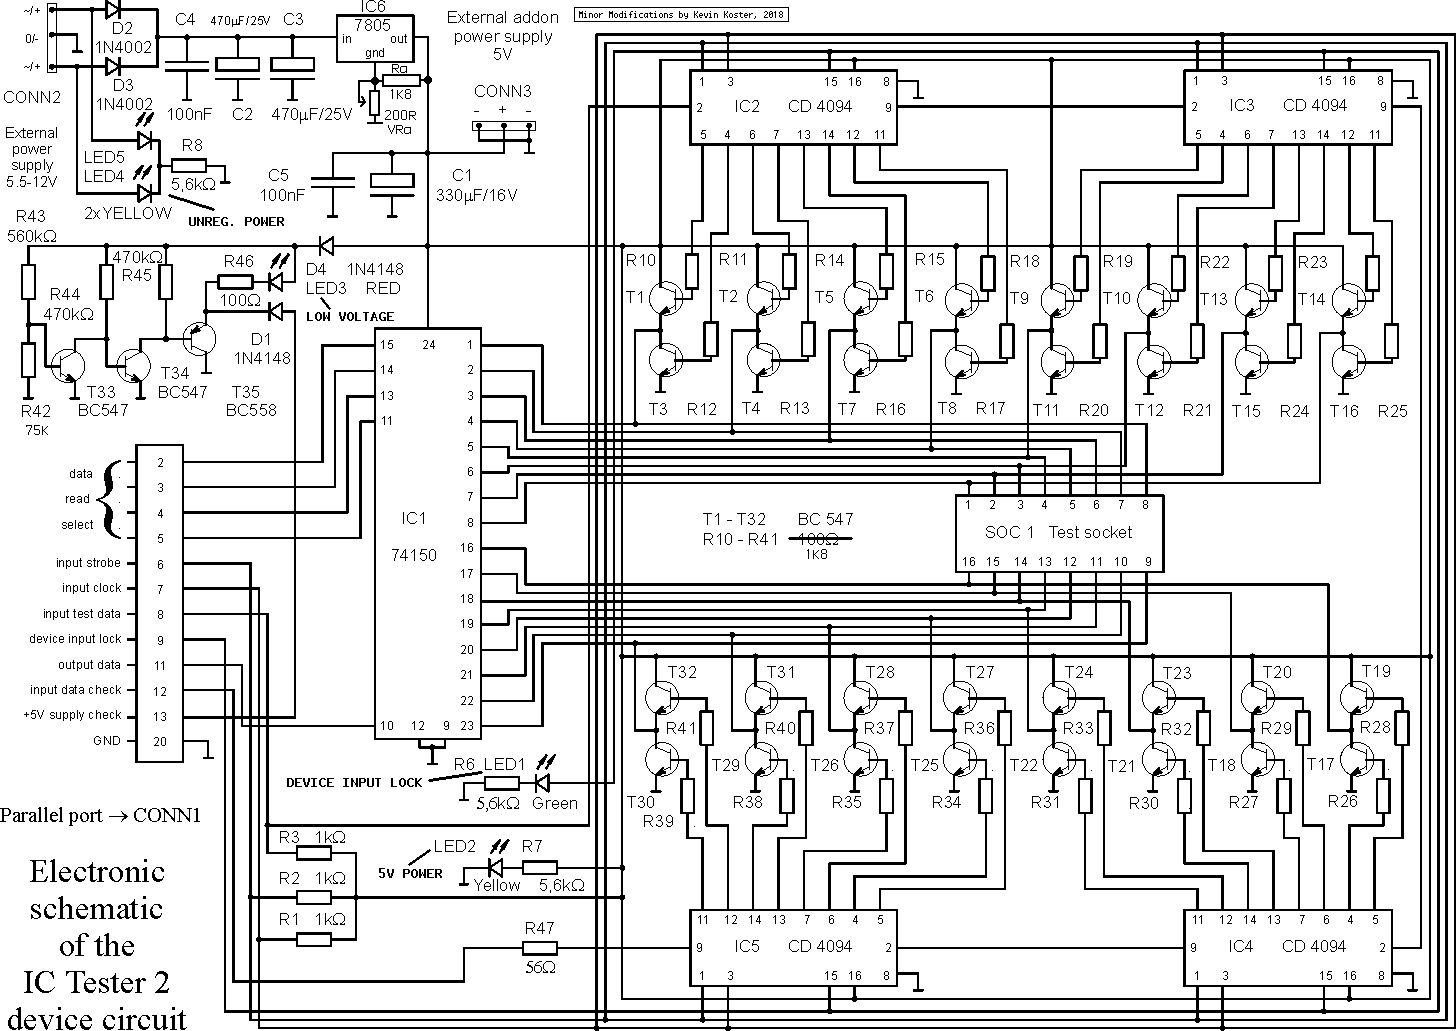Click the C3 capacitor label
Viewport: 1456px width, 1031px height.
[x=293, y=20]
